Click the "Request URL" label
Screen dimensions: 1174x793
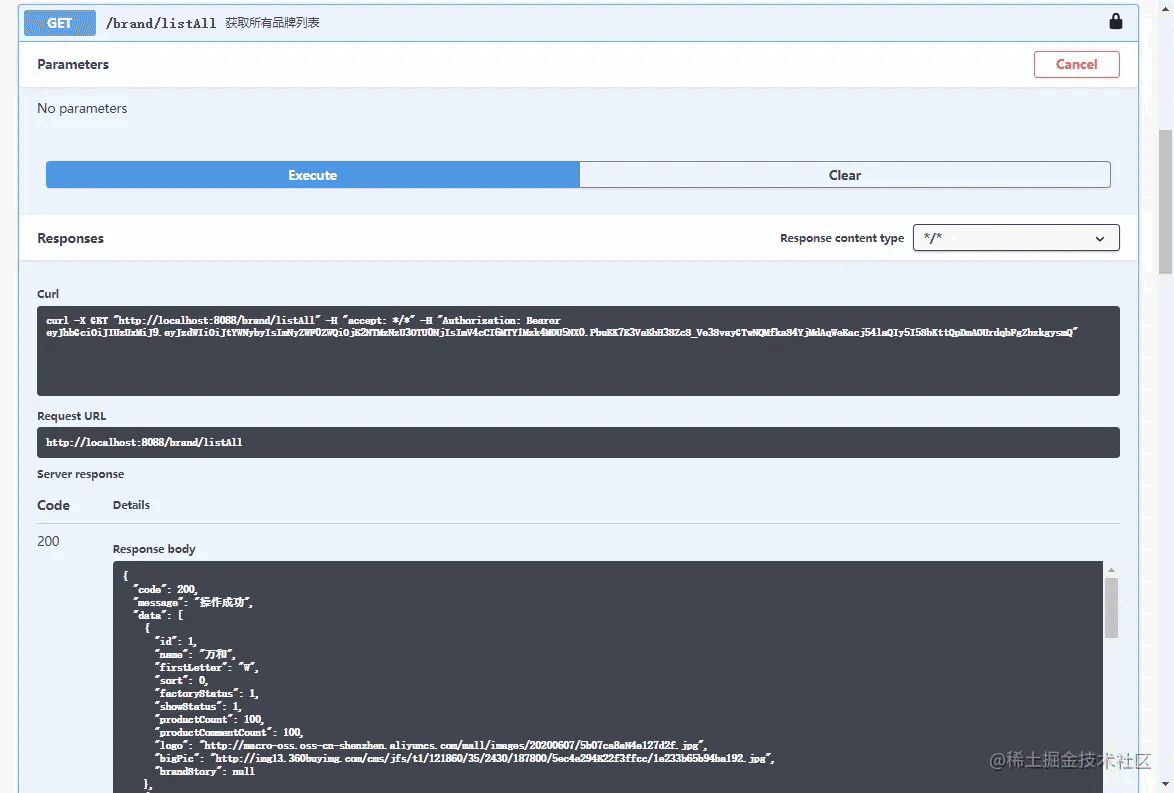pos(72,416)
